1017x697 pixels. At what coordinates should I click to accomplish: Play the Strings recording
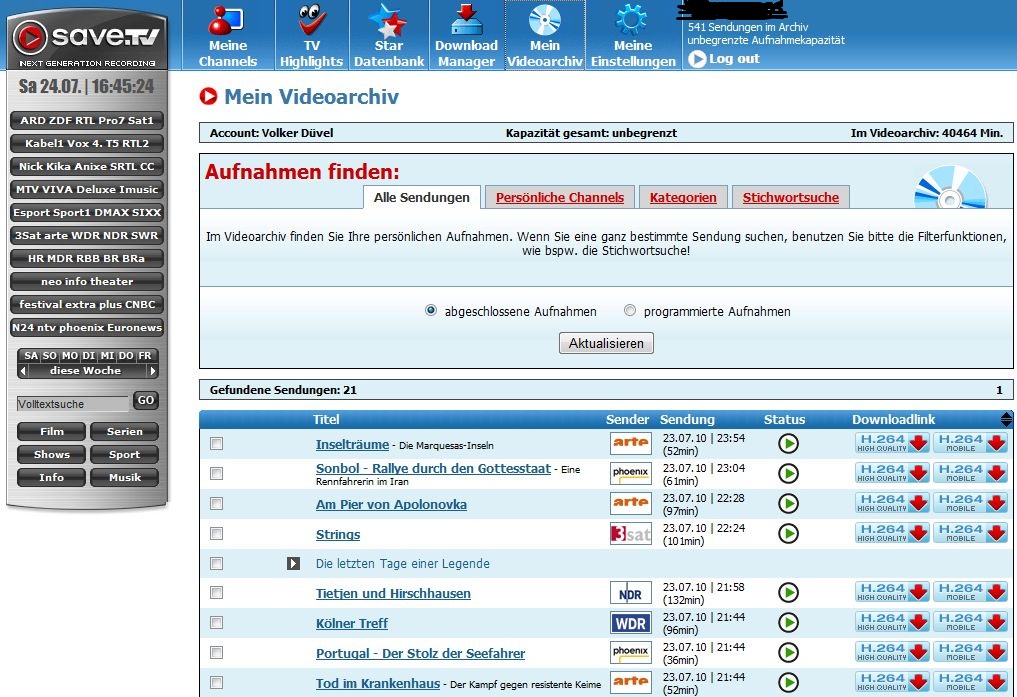pos(788,534)
